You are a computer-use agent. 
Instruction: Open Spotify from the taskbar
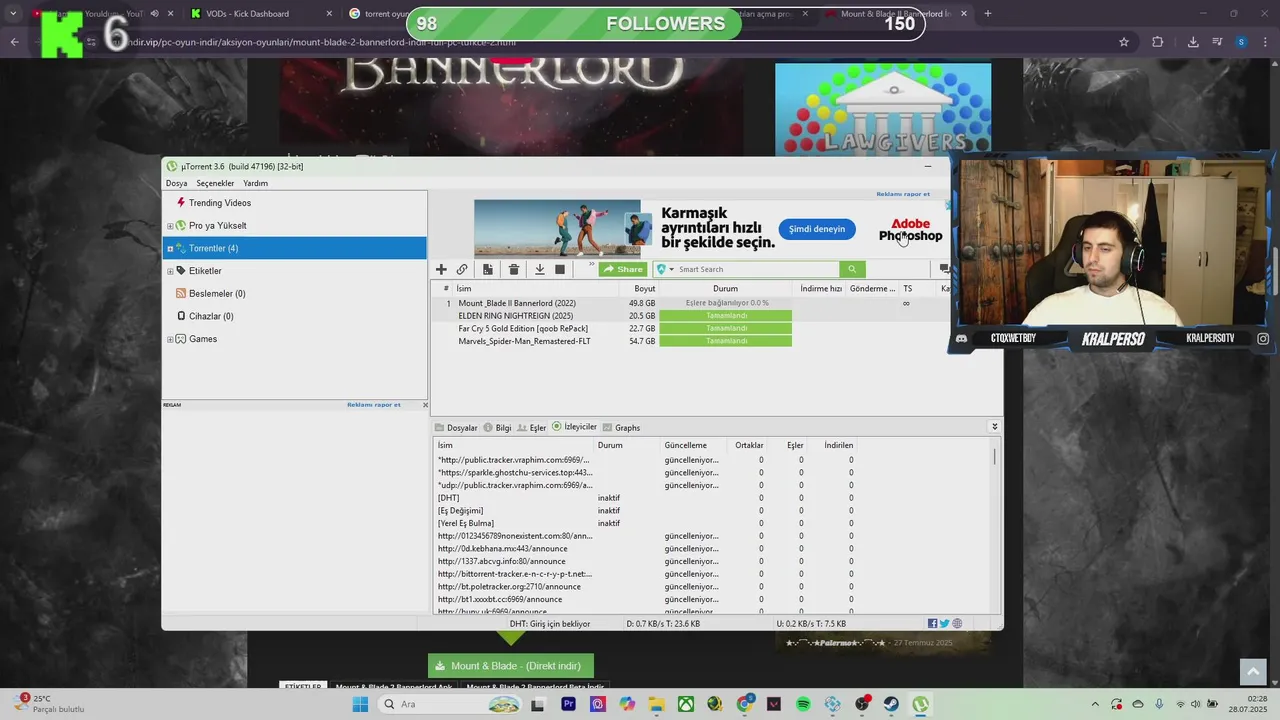pyautogui.click(x=804, y=704)
